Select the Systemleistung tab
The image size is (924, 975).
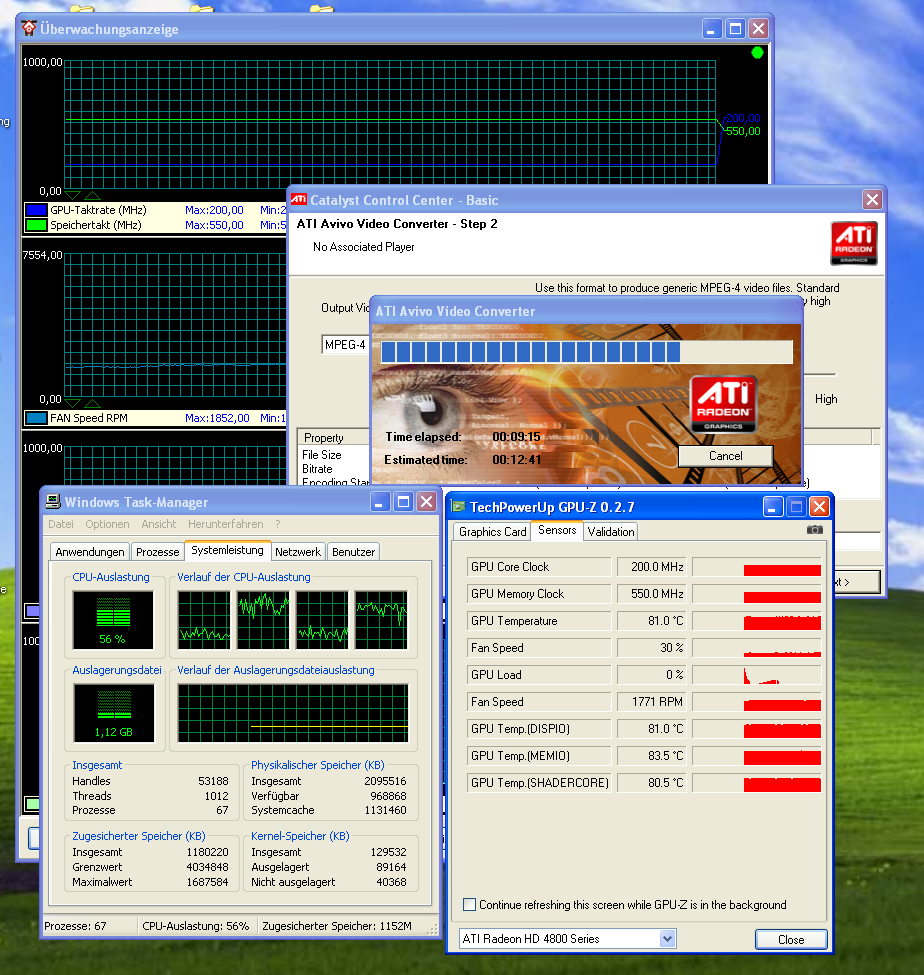coord(228,550)
